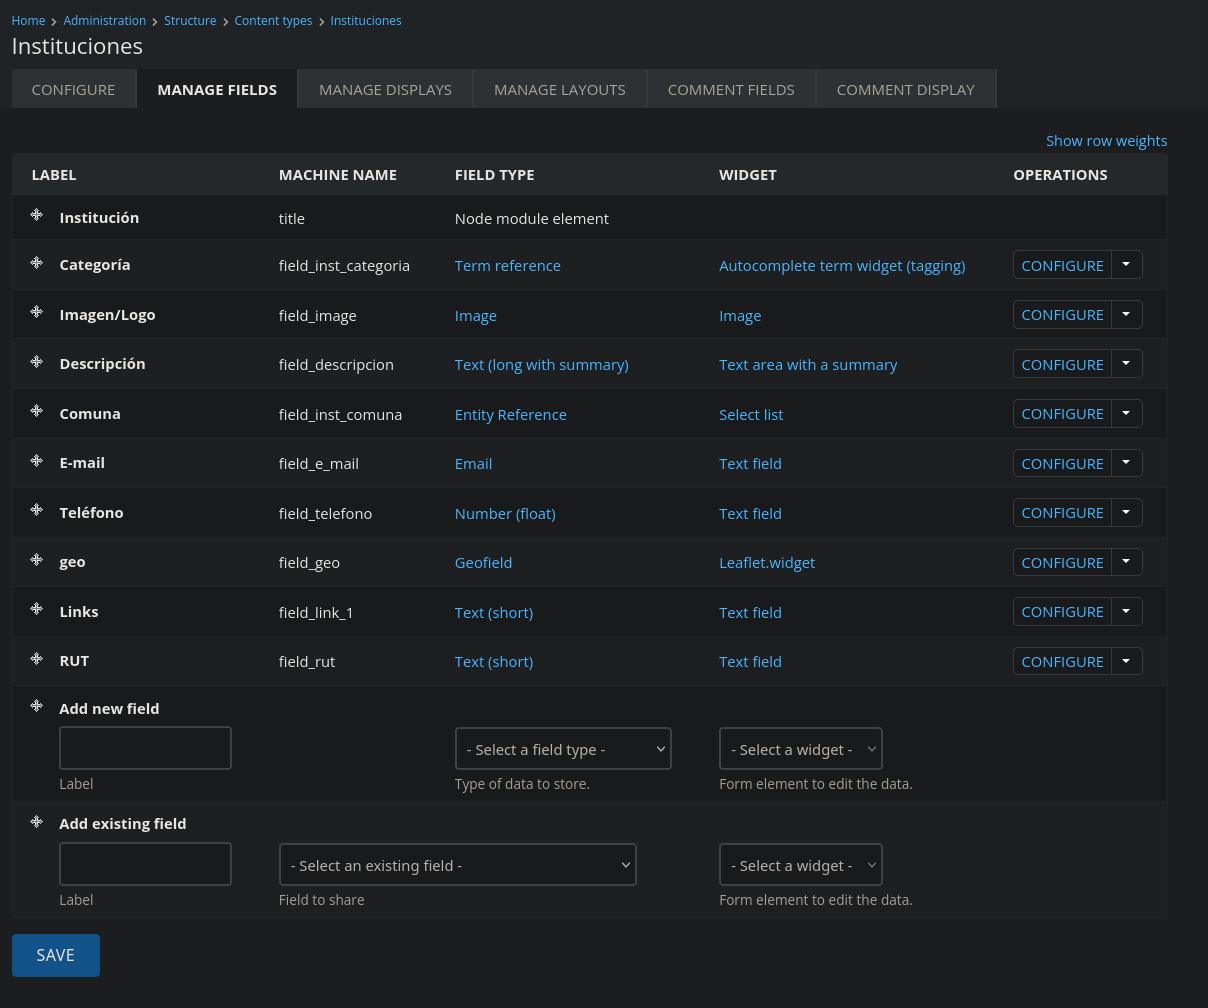1208x1008 pixels.
Task: Click the drag handle for Institución row
Action: [36, 216]
